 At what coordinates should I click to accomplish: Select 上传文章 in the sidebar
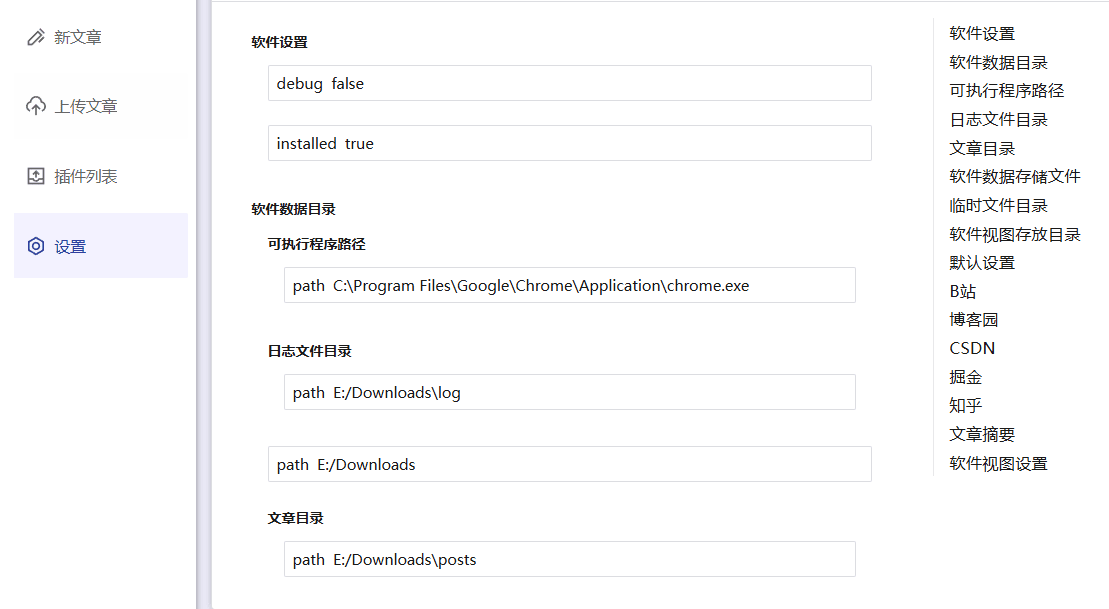click(x=101, y=106)
